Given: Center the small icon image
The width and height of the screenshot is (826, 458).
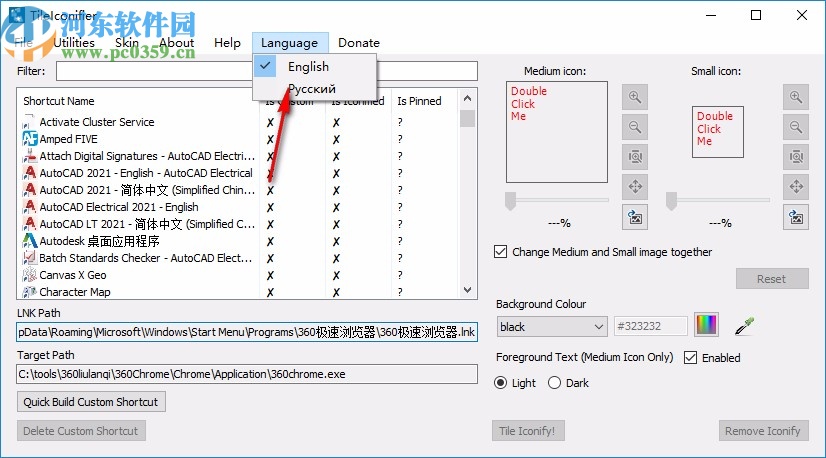Looking at the screenshot, I should pos(795,187).
